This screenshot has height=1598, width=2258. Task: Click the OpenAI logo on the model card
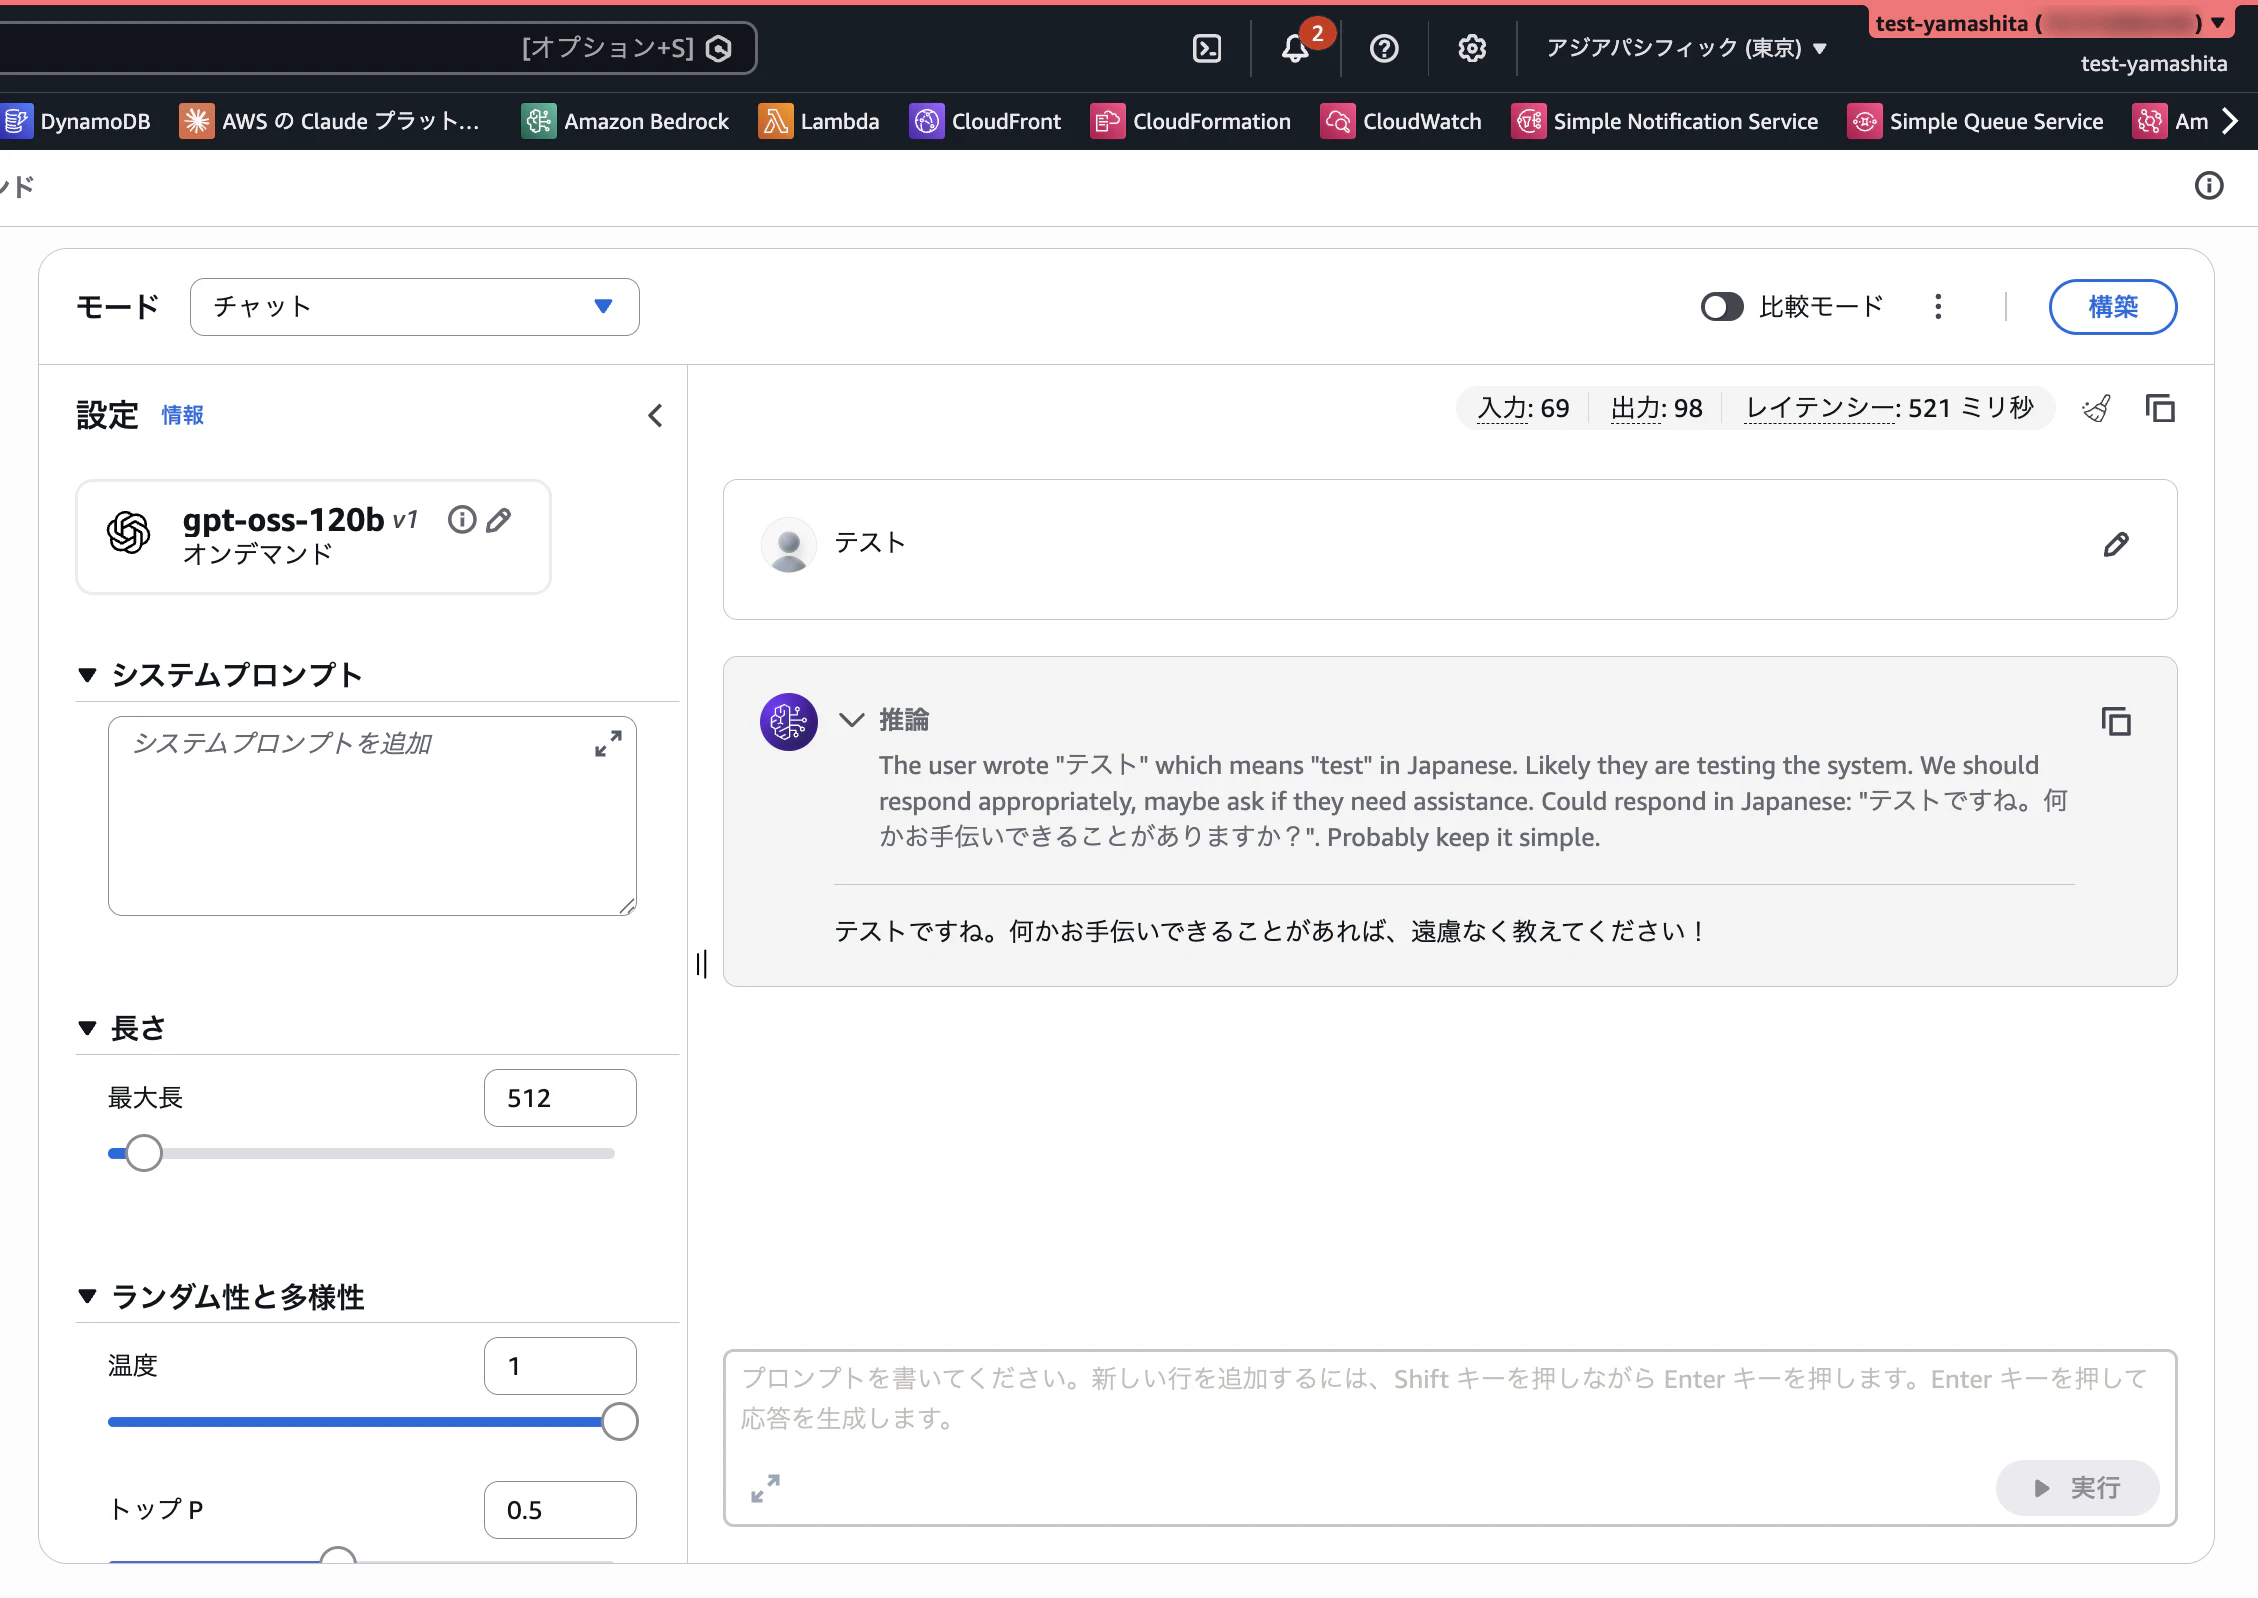pyautogui.click(x=129, y=533)
